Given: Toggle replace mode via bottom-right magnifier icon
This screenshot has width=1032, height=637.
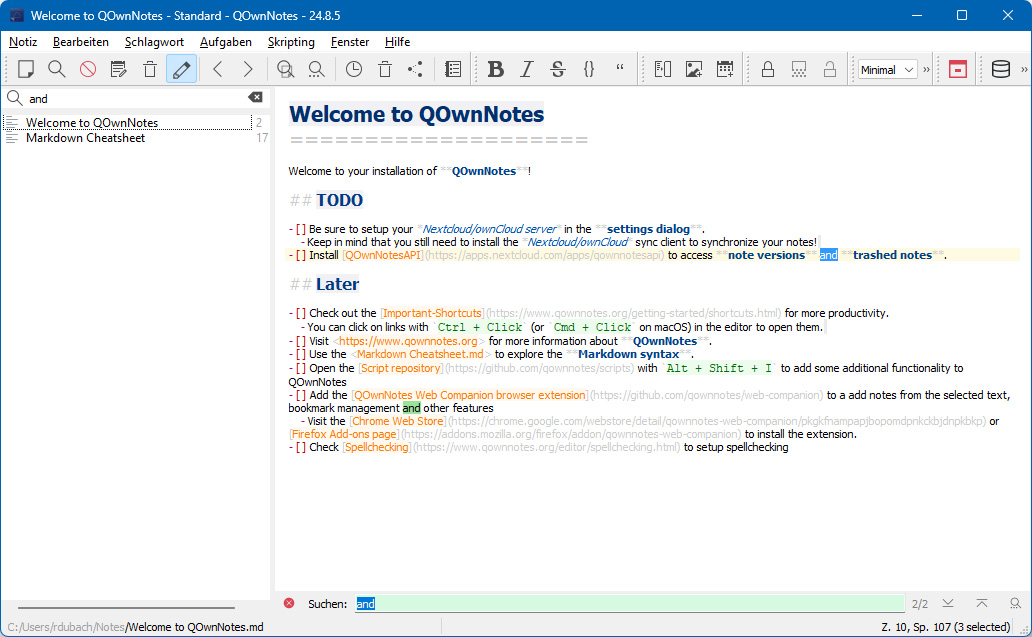Looking at the screenshot, I should (x=1016, y=603).
